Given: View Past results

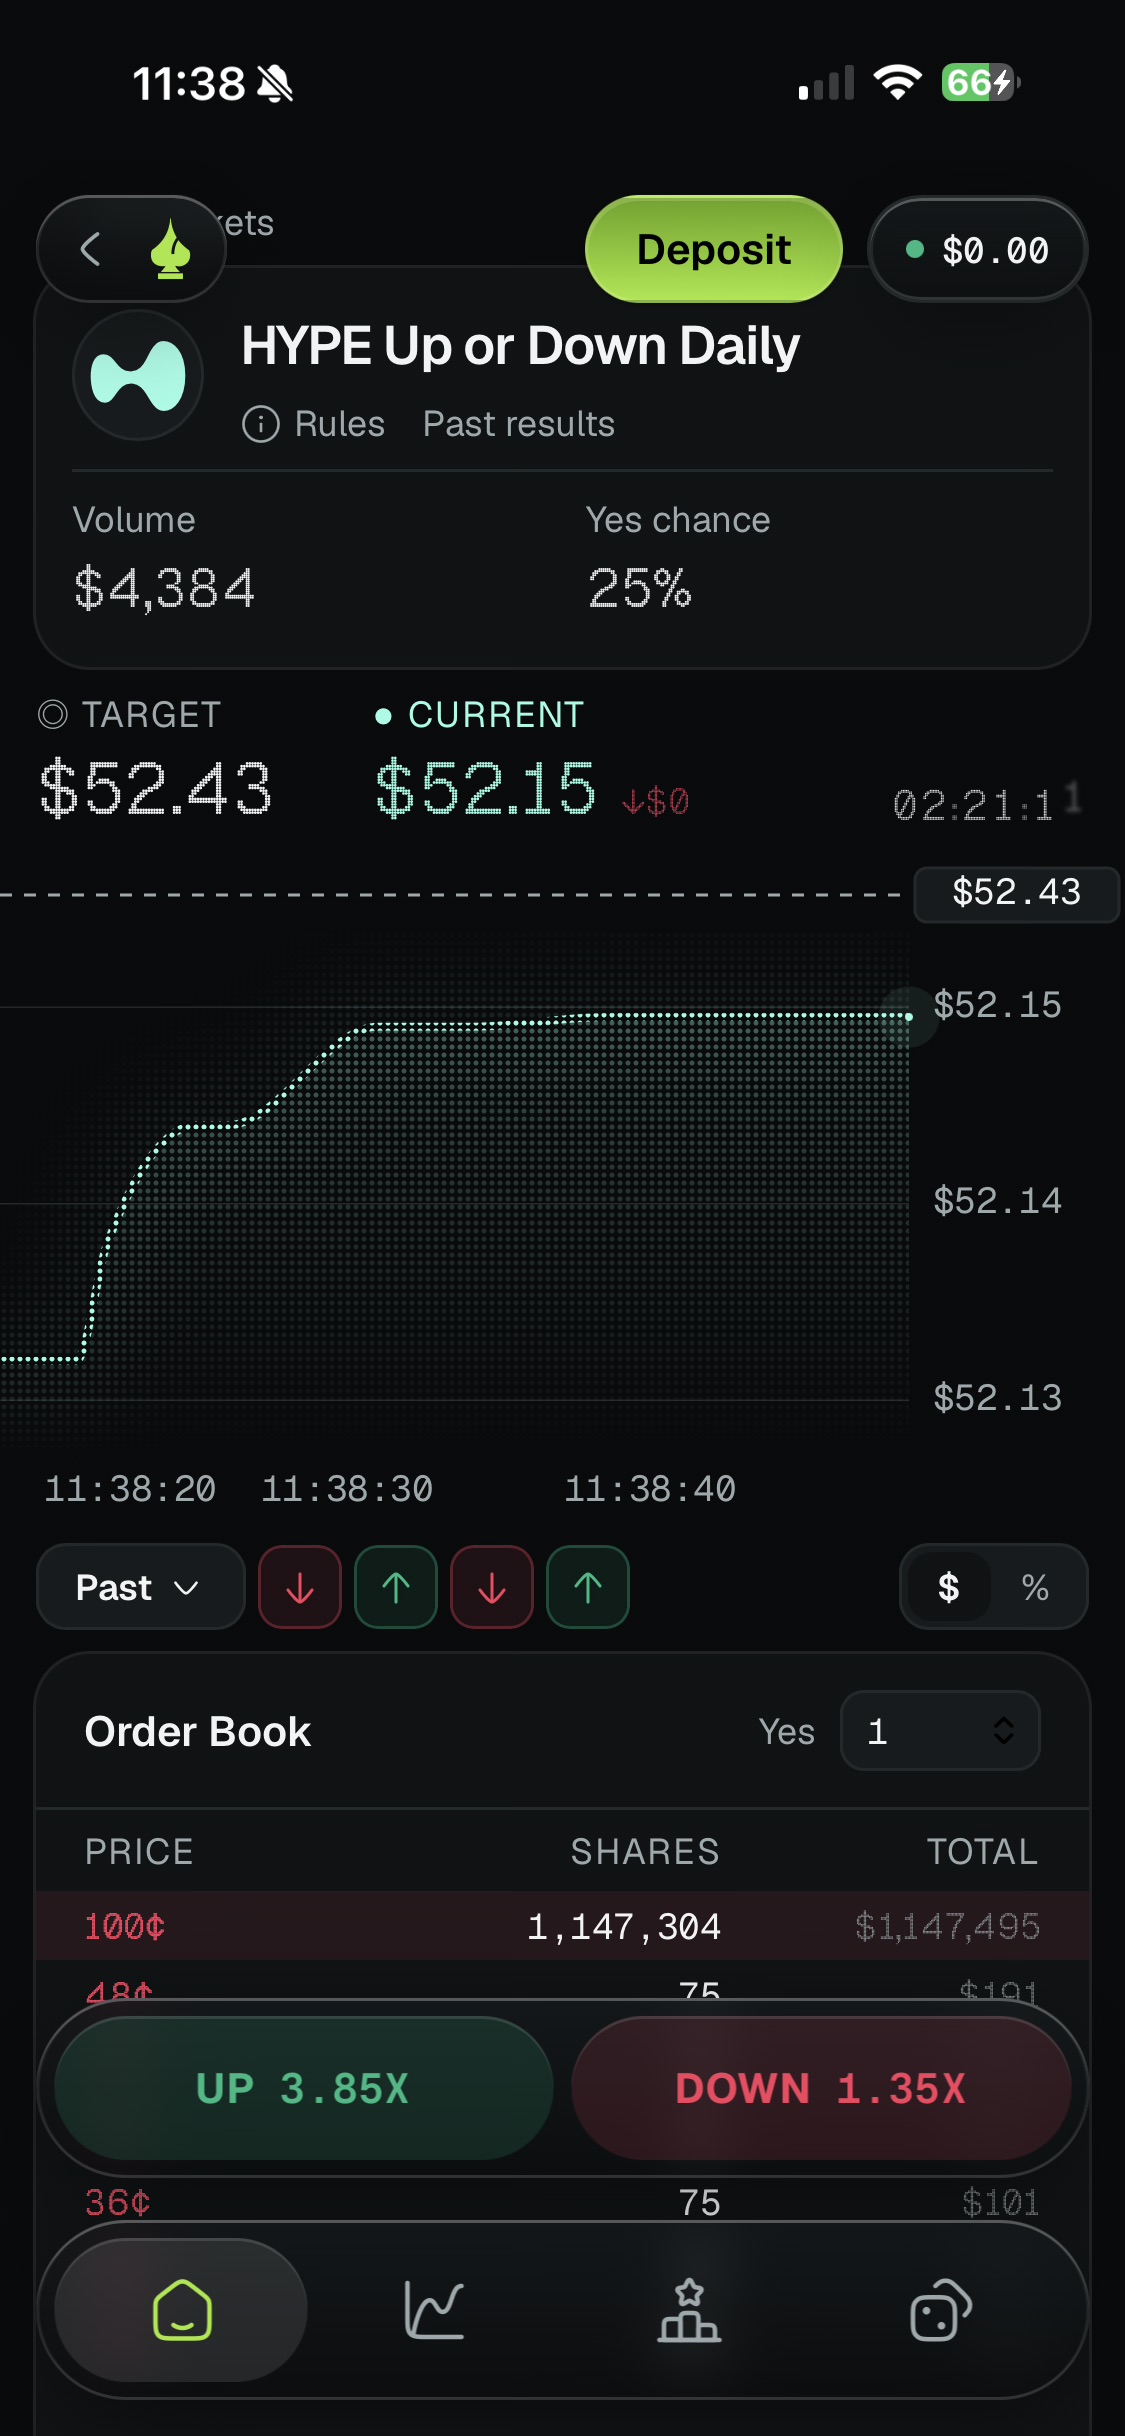Looking at the screenshot, I should (x=518, y=424).
